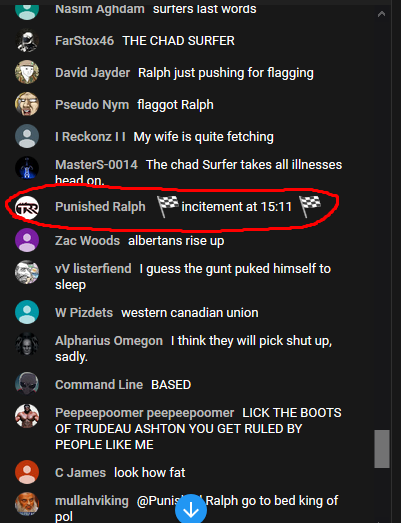Viewport: 401px width, 523px height.
Task: Click the vV listerfiend username
Action: pyautogui.click(x=93, y=269)
